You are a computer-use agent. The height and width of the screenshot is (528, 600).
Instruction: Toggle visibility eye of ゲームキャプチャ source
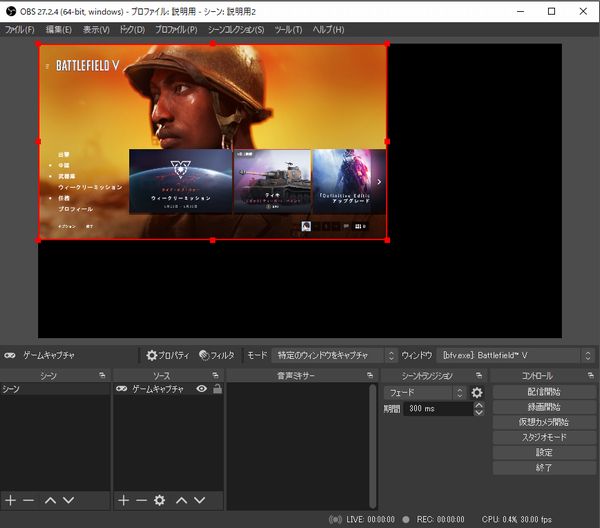click(202, 389)
